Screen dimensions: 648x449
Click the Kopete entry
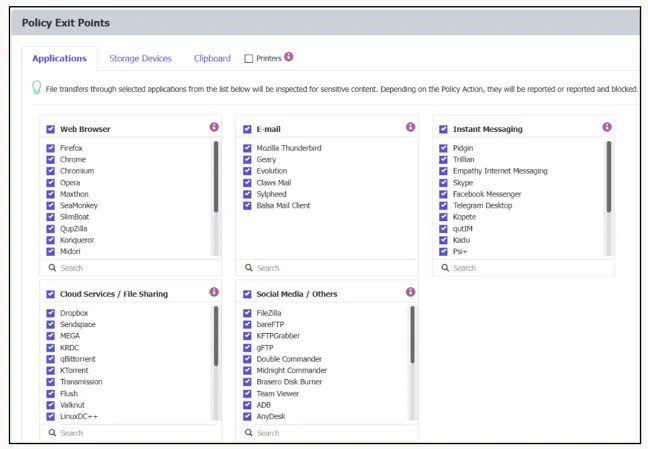point(464,217)
